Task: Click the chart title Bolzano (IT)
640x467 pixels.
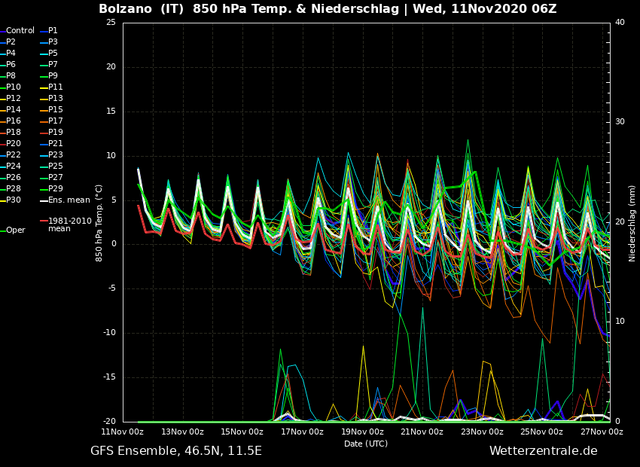Action: tap(141, 9)
